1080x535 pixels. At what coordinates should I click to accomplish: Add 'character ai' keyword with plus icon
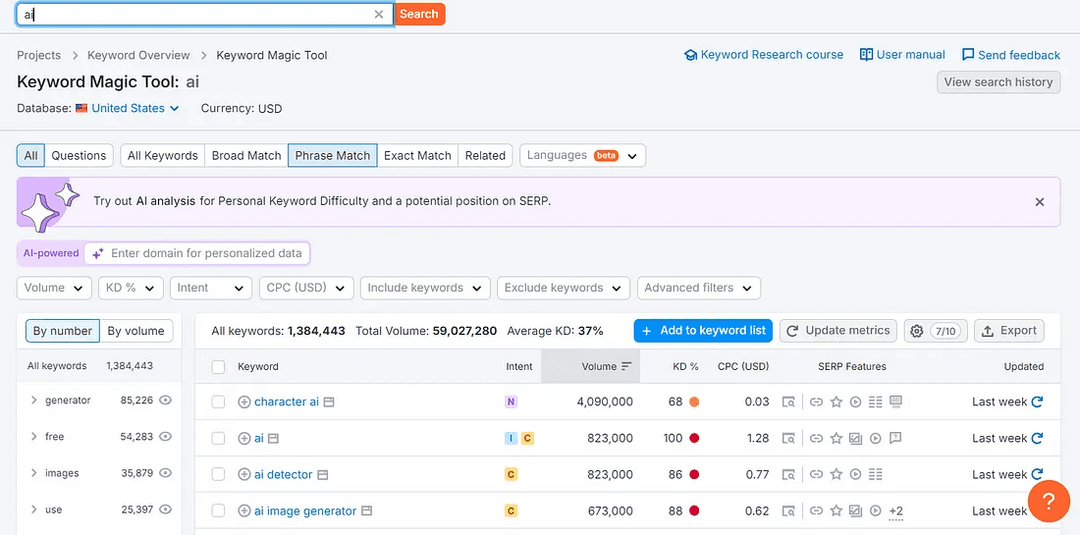click(244, 402)
